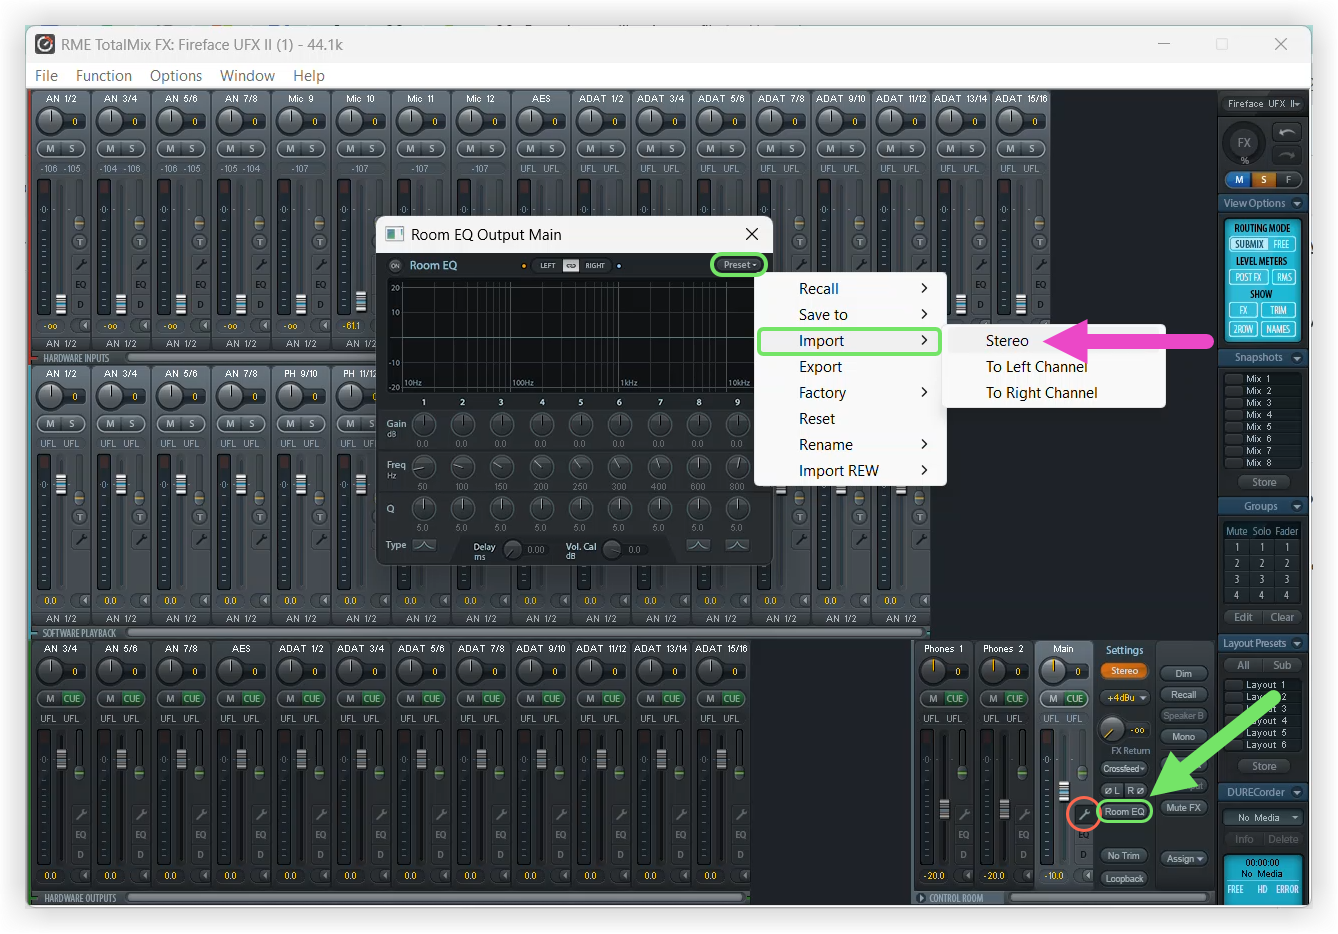Open Import REW submenu
This screenshot has height=934, width=1338.
850,471
